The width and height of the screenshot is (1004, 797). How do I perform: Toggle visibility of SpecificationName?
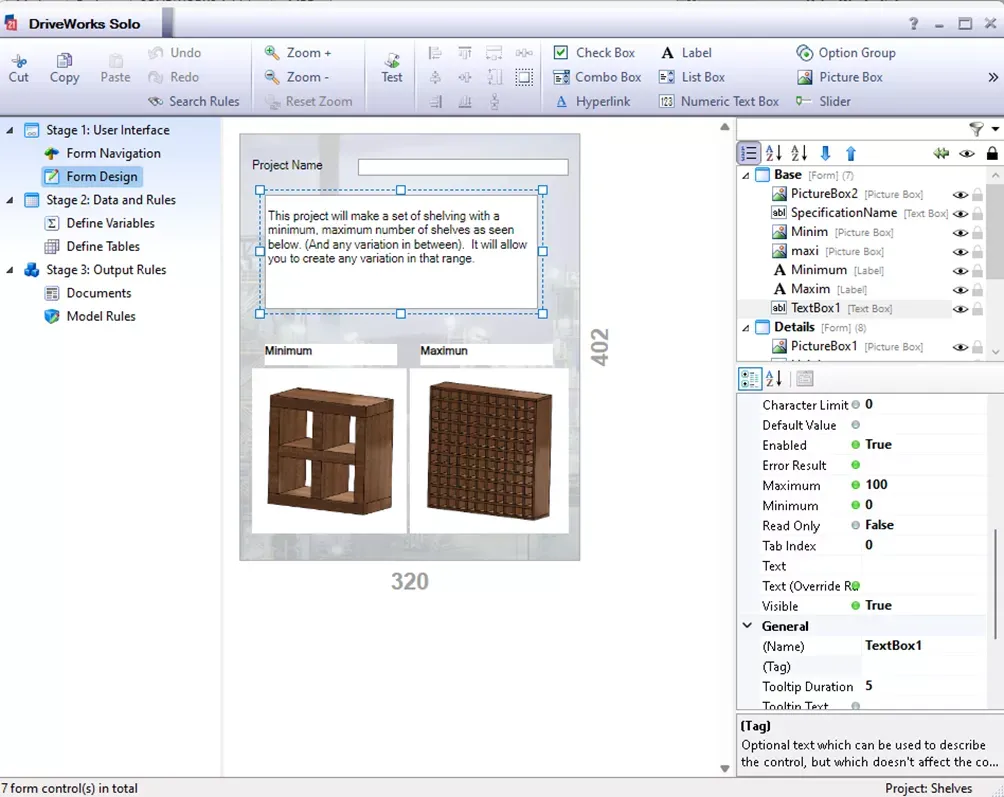click(x=960, y=214)
